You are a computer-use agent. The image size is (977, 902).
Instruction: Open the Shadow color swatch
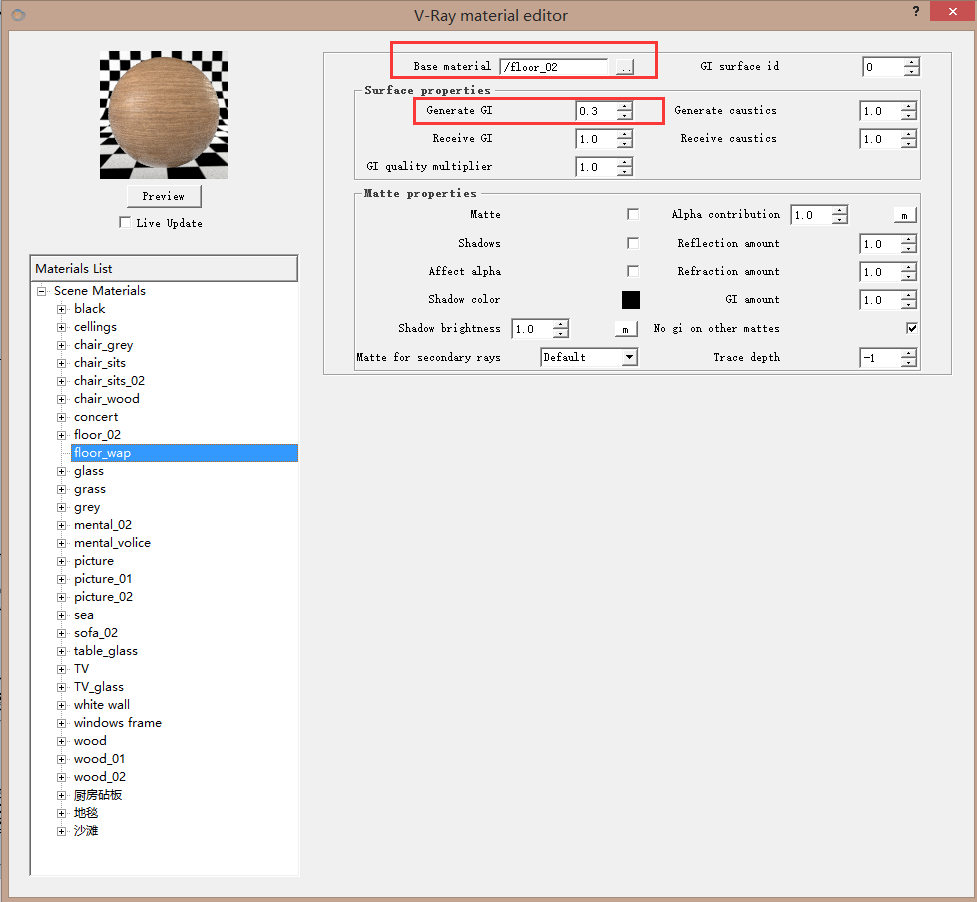pyautogui.click(x=631, y=300)
